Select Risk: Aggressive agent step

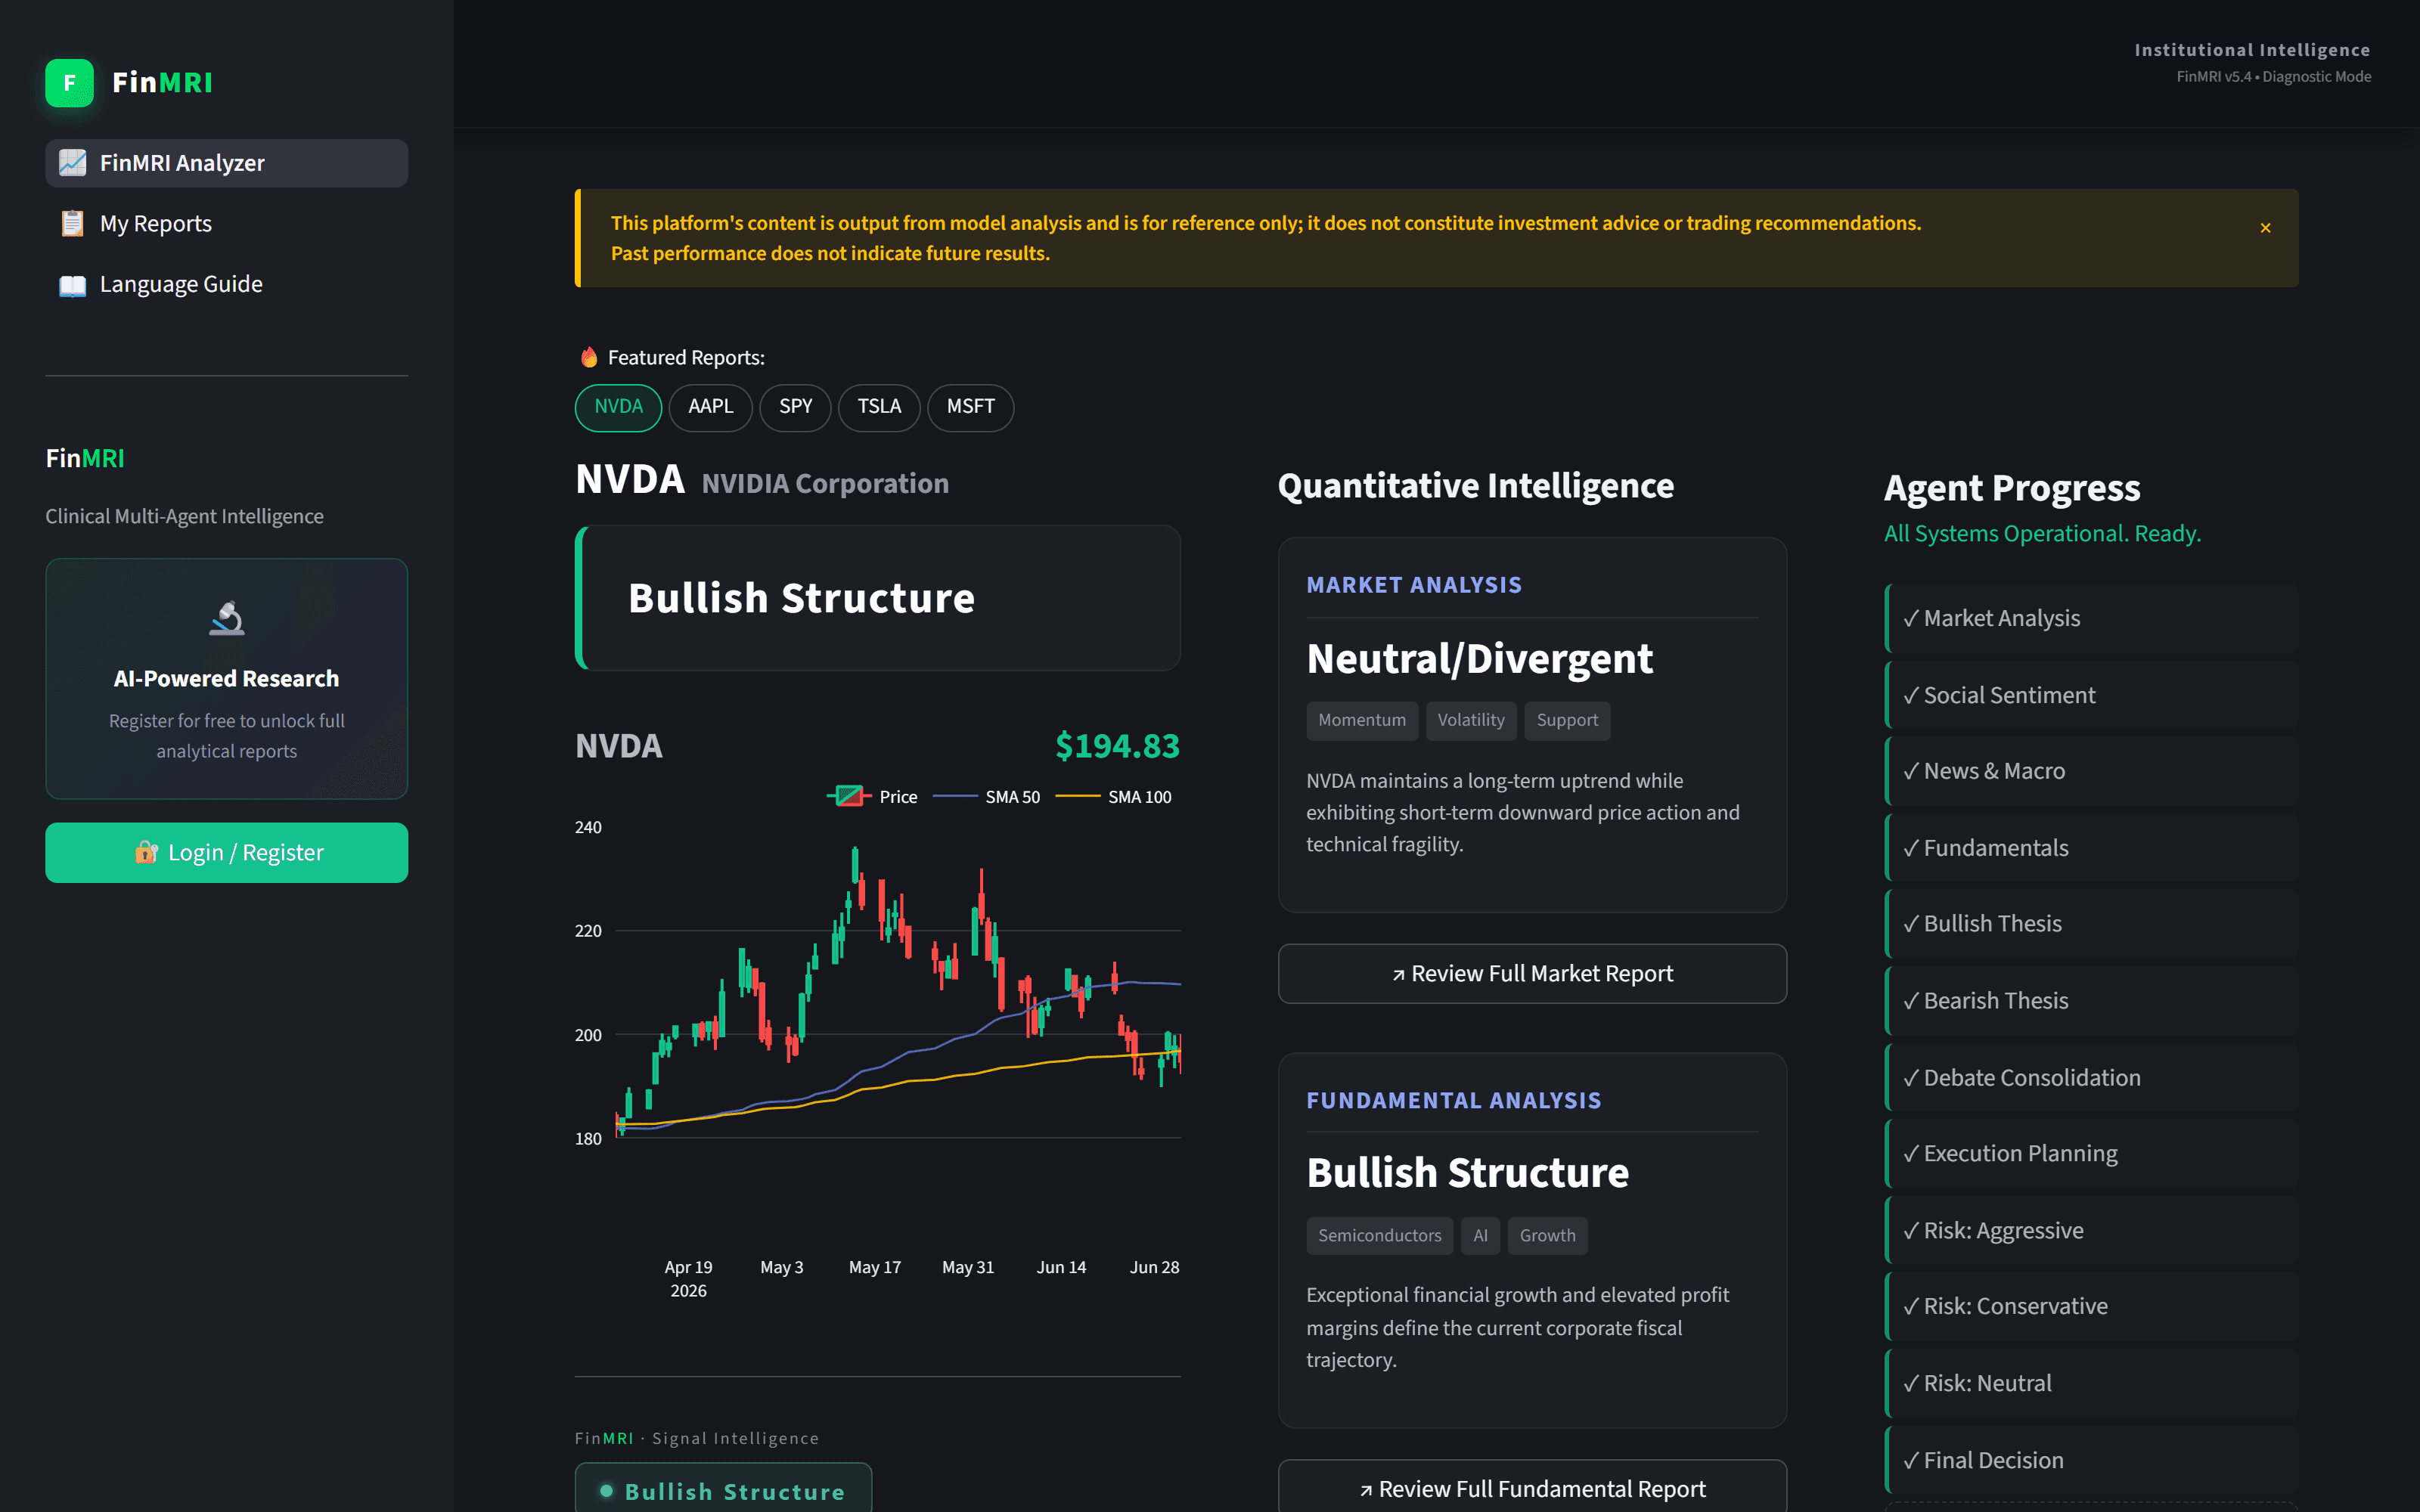2091,1231
